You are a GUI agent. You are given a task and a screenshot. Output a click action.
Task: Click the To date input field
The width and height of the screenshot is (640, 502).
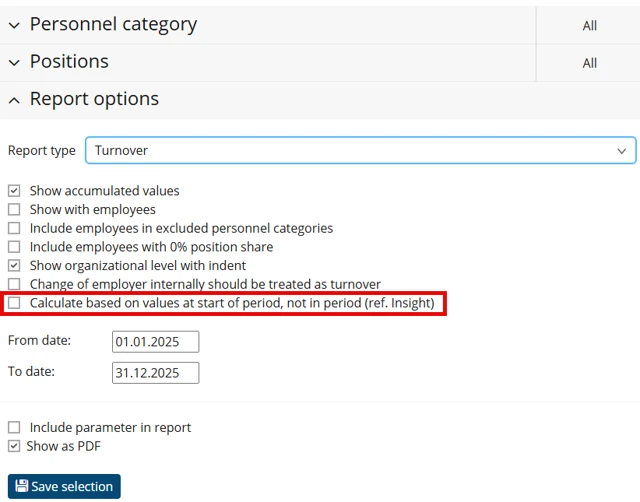click(155, 373)
